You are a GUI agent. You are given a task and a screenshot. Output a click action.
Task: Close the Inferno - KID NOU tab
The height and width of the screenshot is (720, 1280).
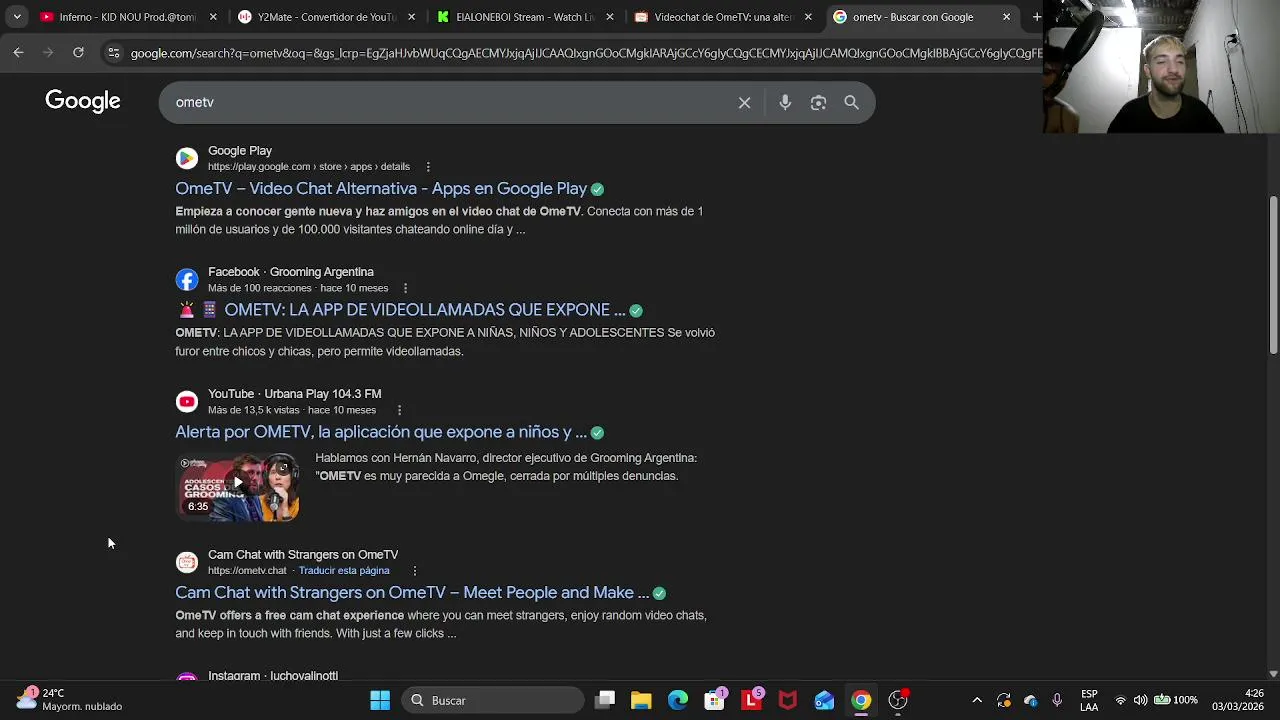(x=212, y=17)
